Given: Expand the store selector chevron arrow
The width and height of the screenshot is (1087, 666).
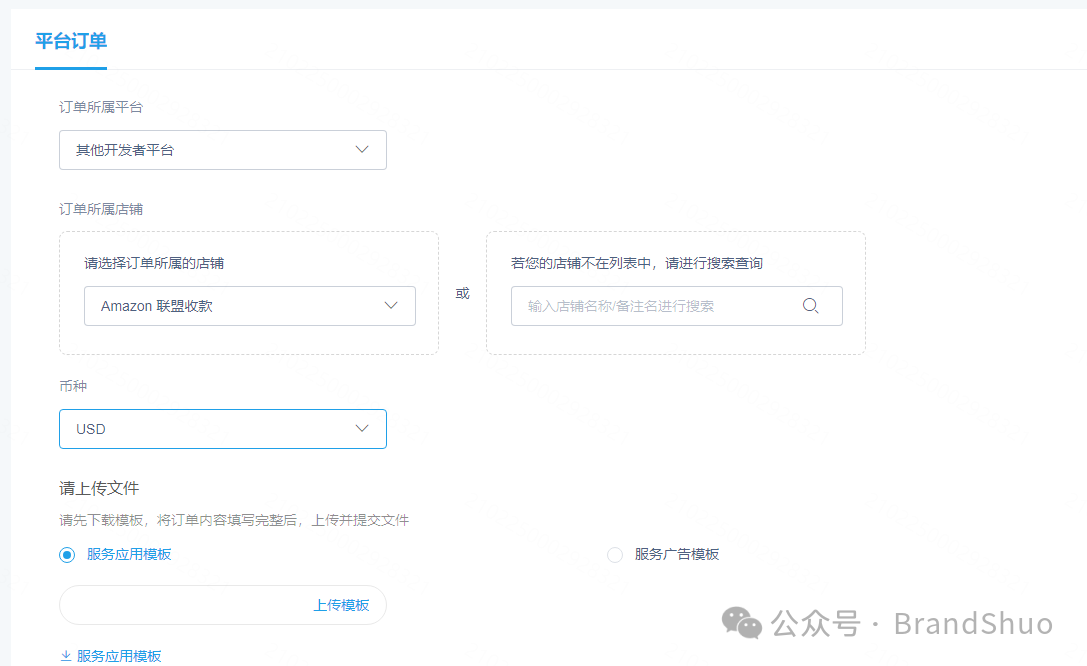Looking at the screenshot, I should tap(391, 306).
